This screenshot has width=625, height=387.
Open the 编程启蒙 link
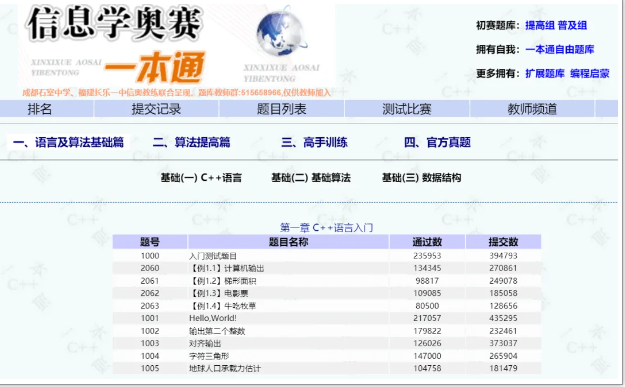pyautogui.click(x=590, y=73)
